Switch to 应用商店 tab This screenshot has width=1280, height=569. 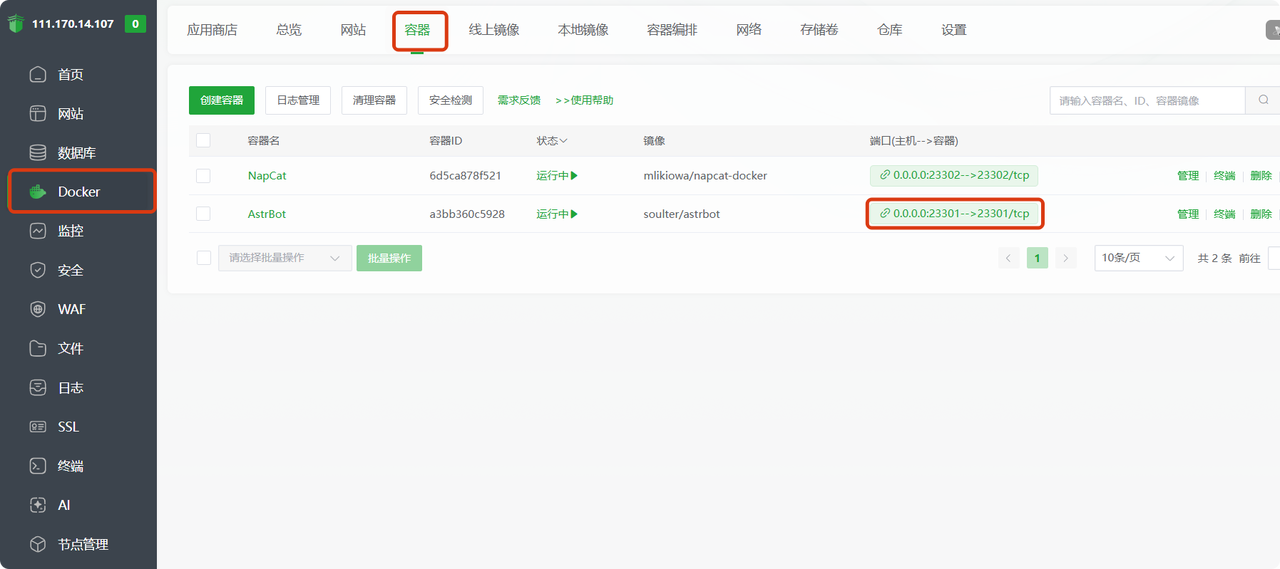pyautogui.click(x=212, y=30)
